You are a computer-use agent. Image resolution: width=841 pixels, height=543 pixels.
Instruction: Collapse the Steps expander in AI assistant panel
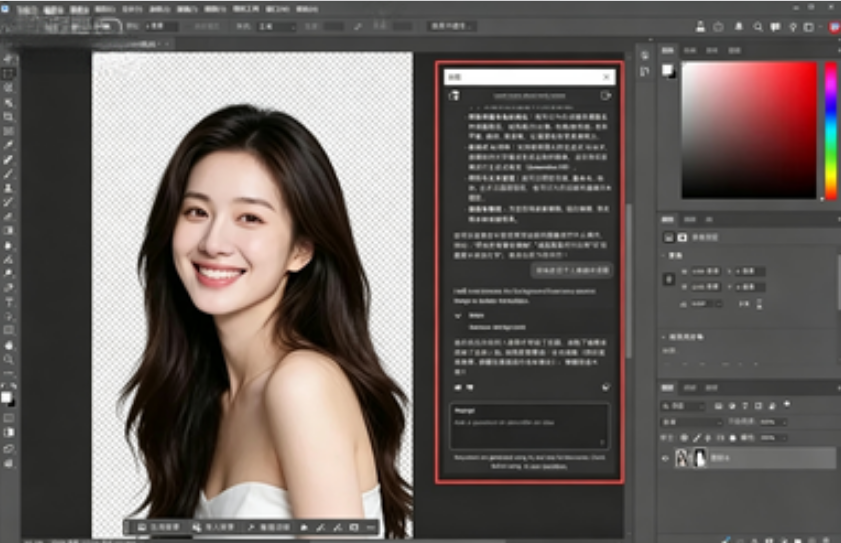tap(458, 316)
